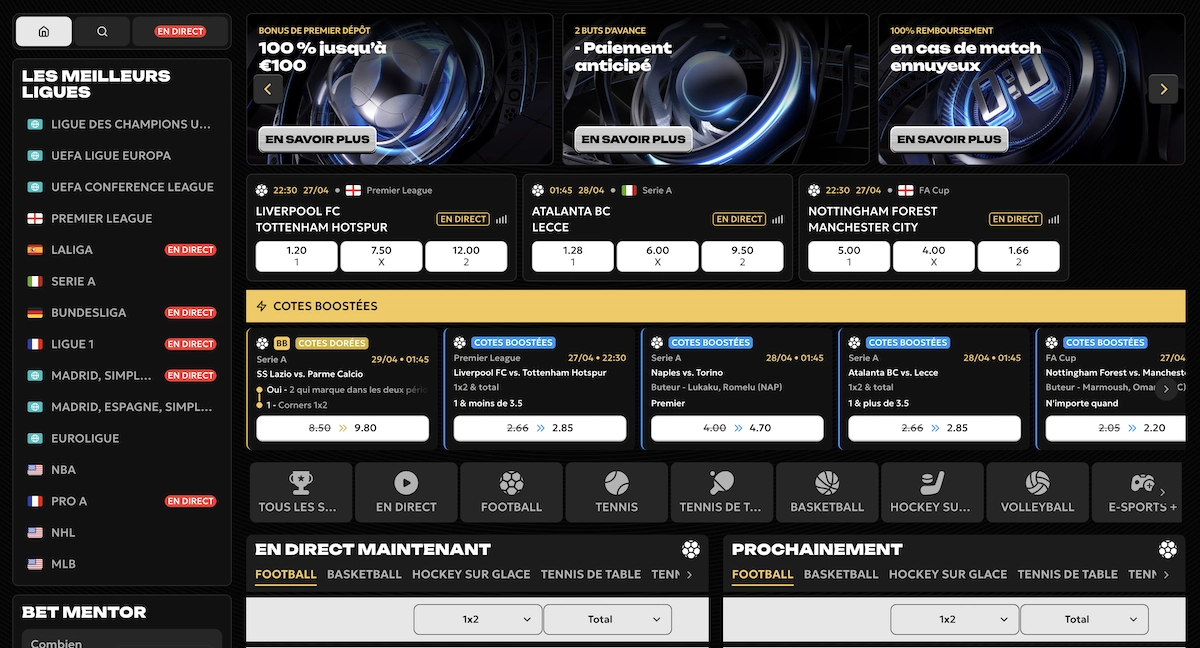This screenshot has width=1200, height=648.
Task: Select the Football sport icon
Action: click(511, 491)
